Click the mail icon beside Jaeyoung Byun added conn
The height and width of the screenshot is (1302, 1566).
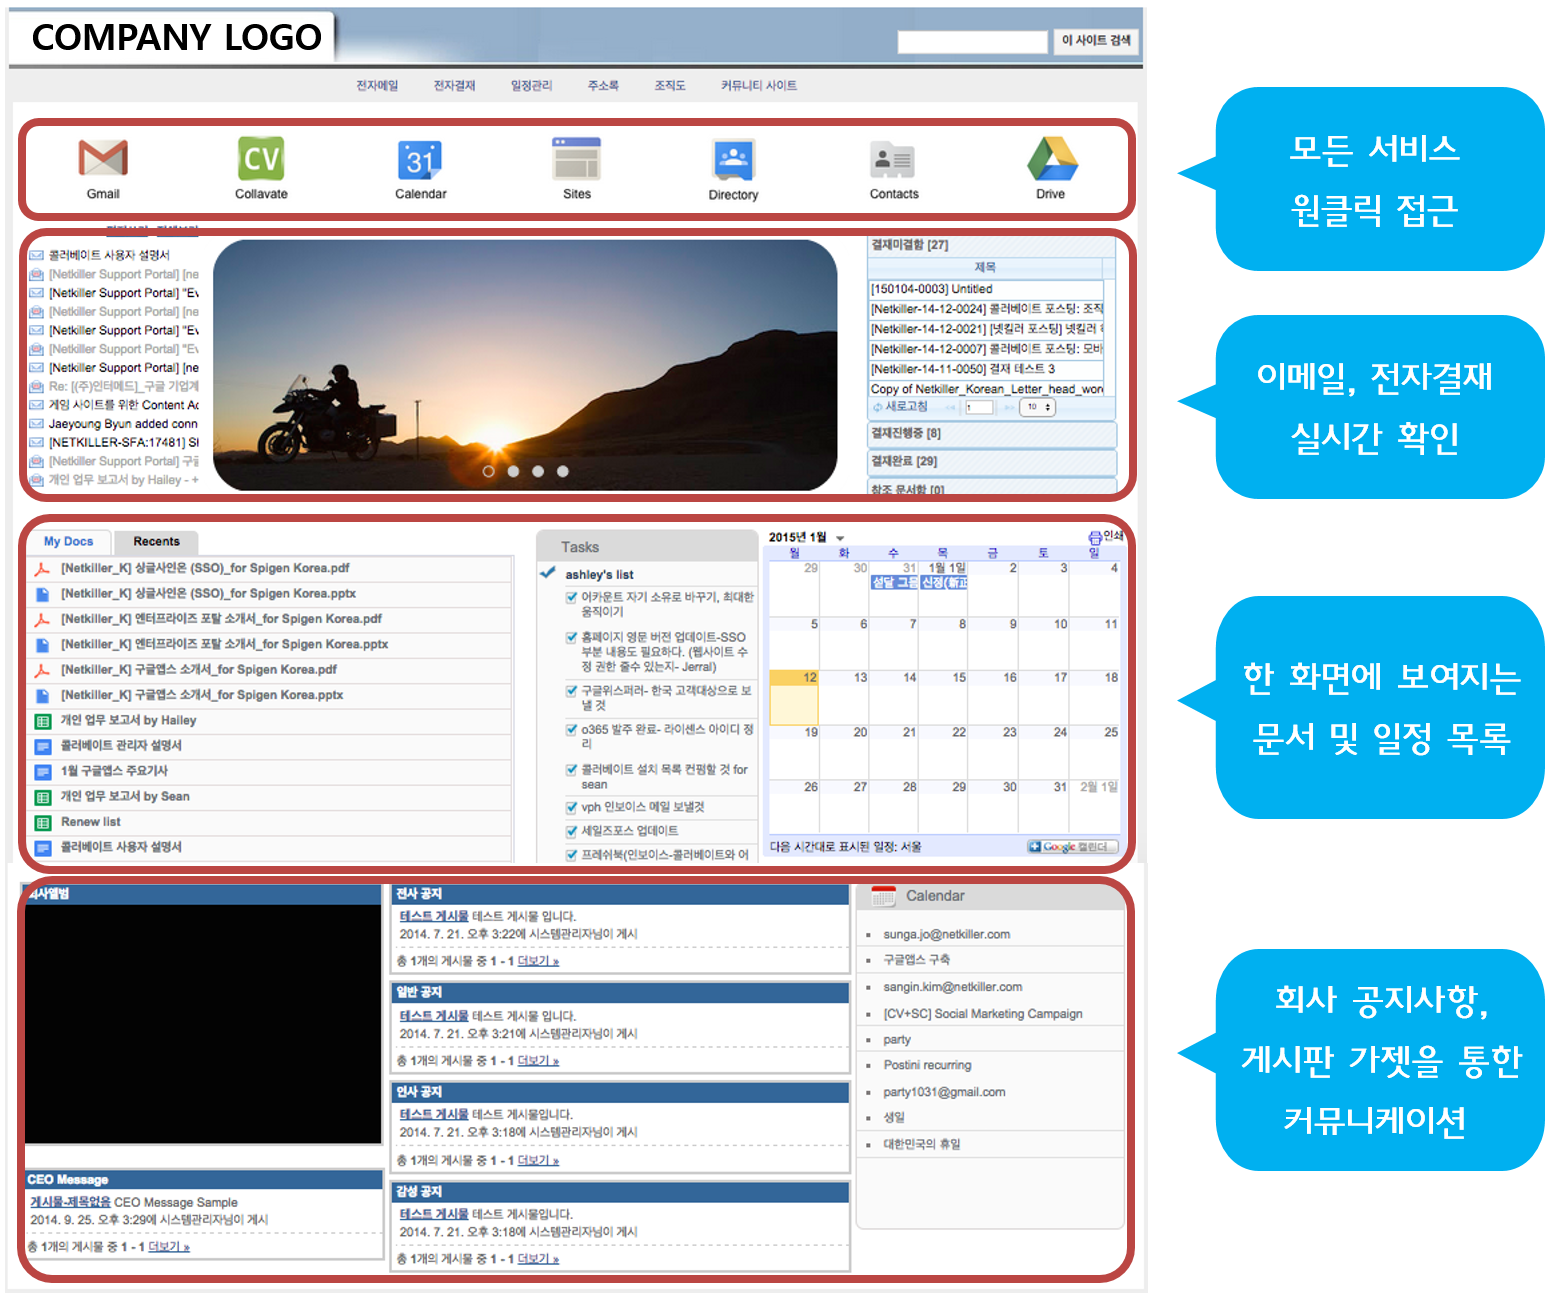click(36, 424)
